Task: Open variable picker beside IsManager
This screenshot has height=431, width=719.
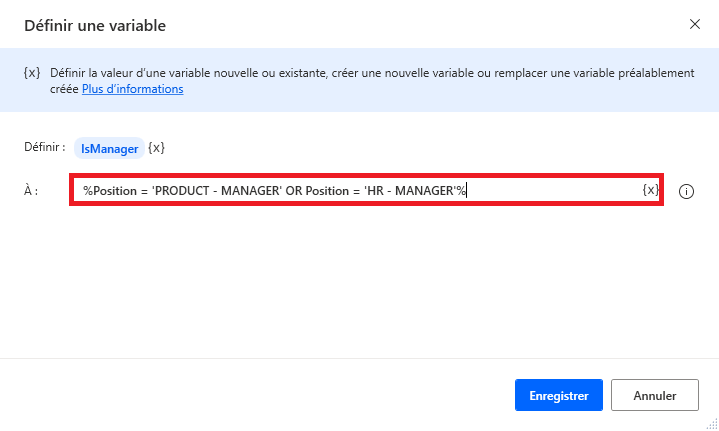Action: click(x=156, y=148)
